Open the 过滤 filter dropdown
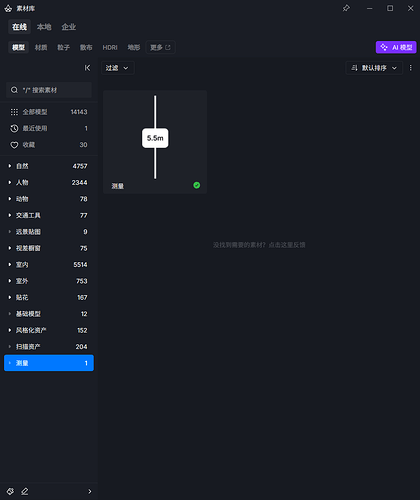 (117, 68)
